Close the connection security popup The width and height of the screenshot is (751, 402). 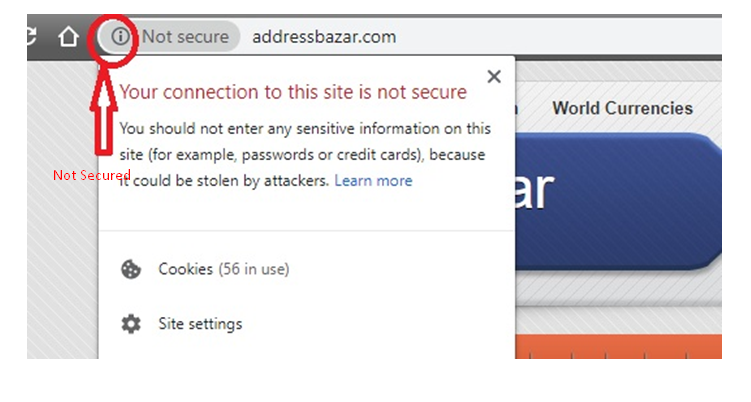pyautogui.click(x=493, y=76)
